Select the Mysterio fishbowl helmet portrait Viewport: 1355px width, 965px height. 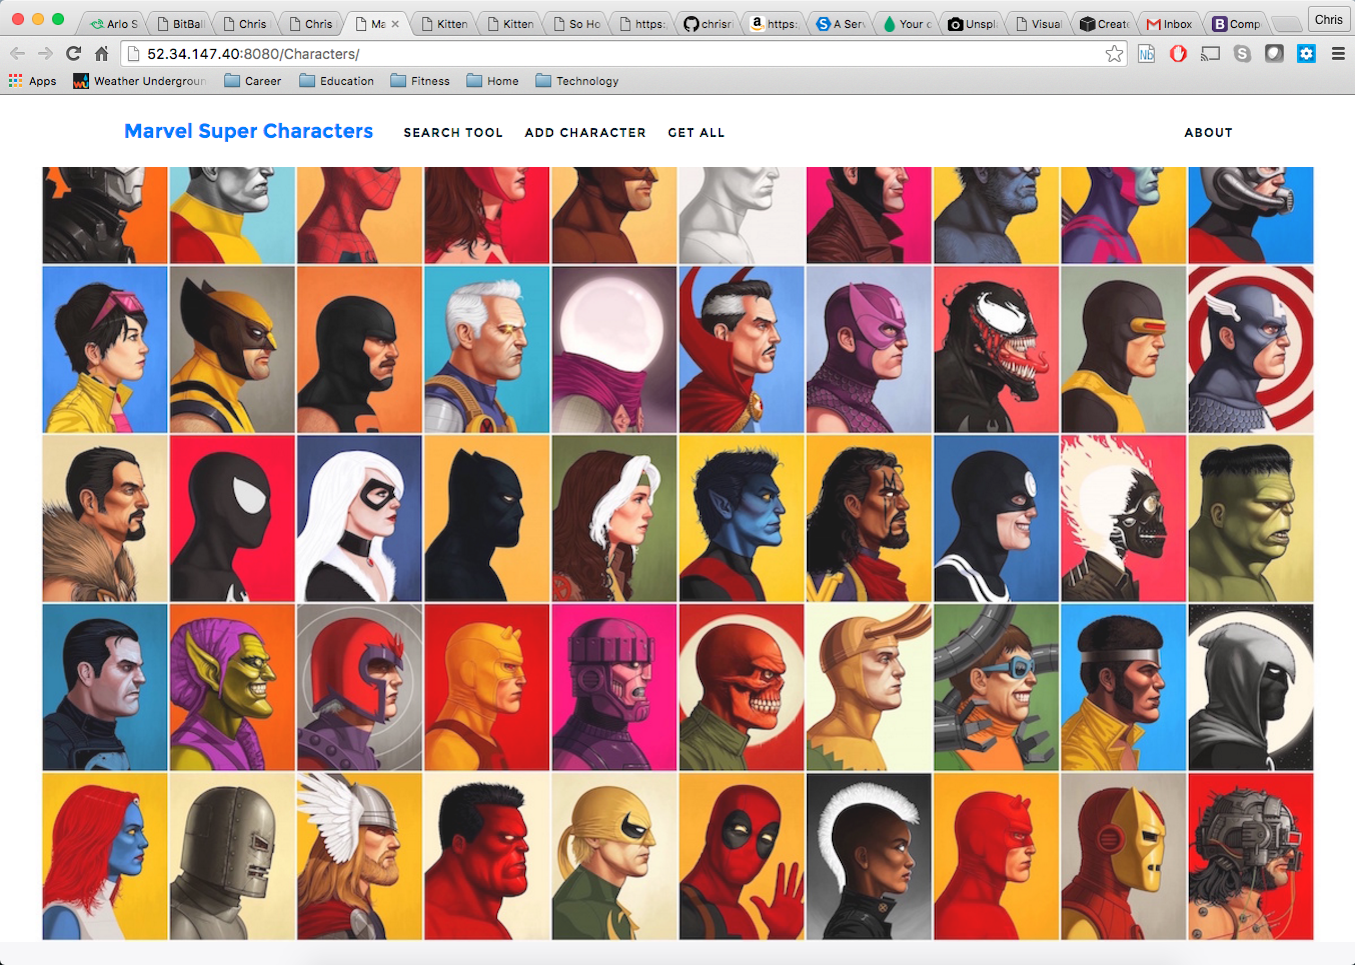tap(614, 349)
